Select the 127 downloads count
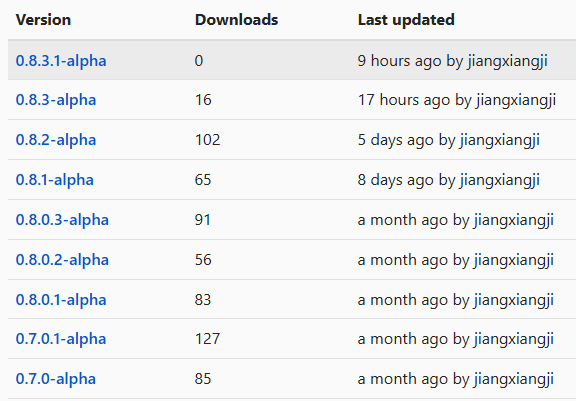Image resolution: width=576 pixels, height=401 pixels. click(208, 339)
